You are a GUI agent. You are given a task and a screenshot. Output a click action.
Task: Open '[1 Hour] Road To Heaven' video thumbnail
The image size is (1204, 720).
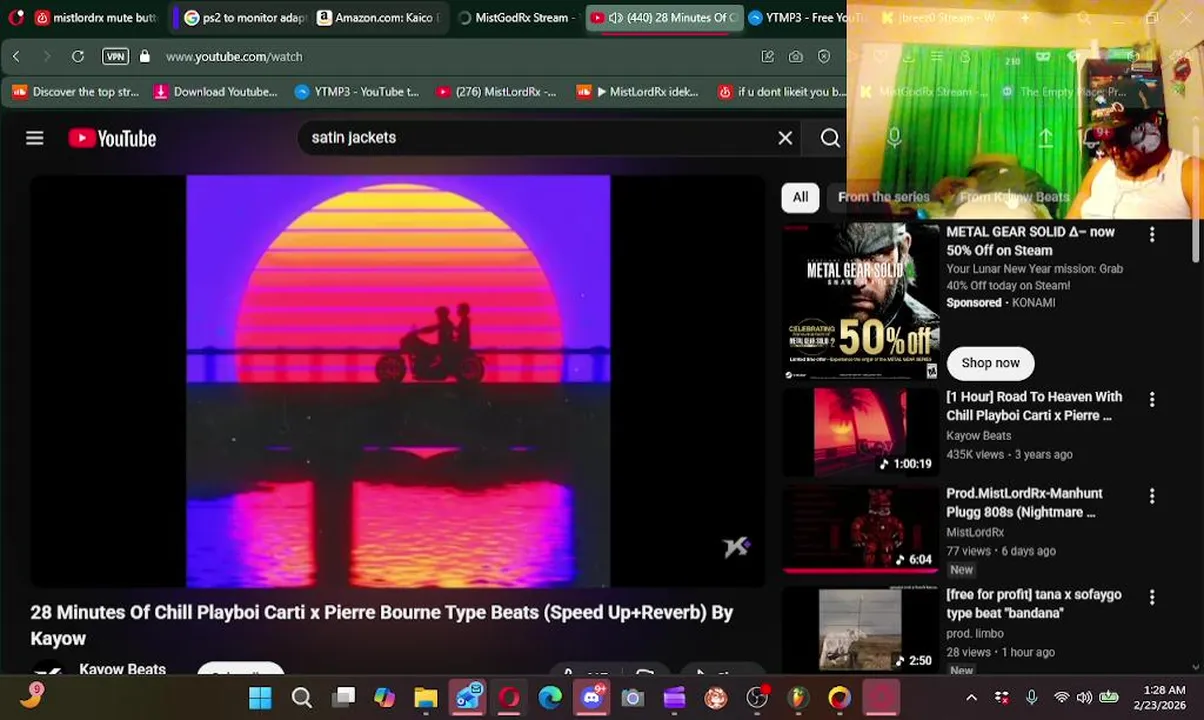point(860,432)
